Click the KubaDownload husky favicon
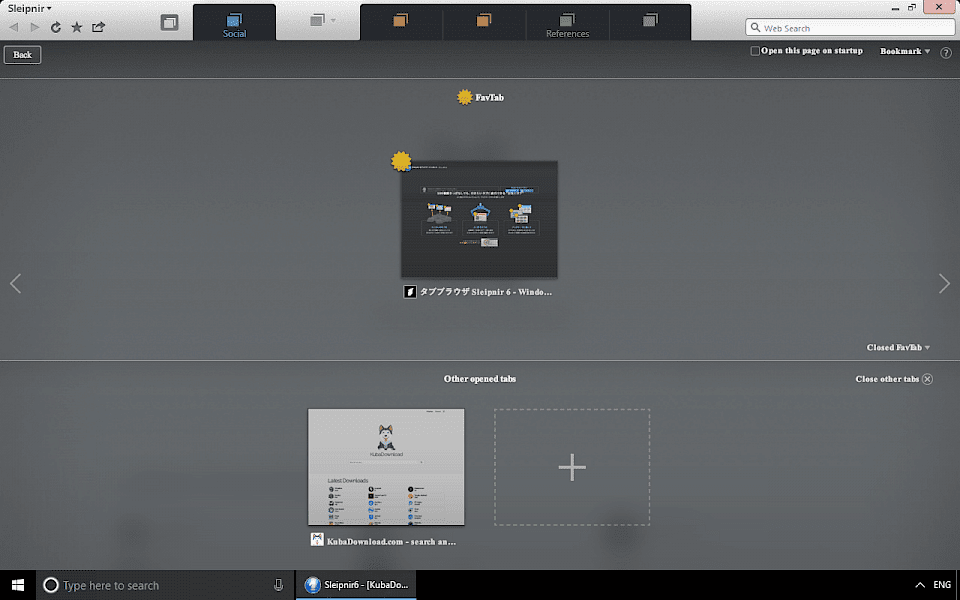960x600 pixels. tap(317, 539)
